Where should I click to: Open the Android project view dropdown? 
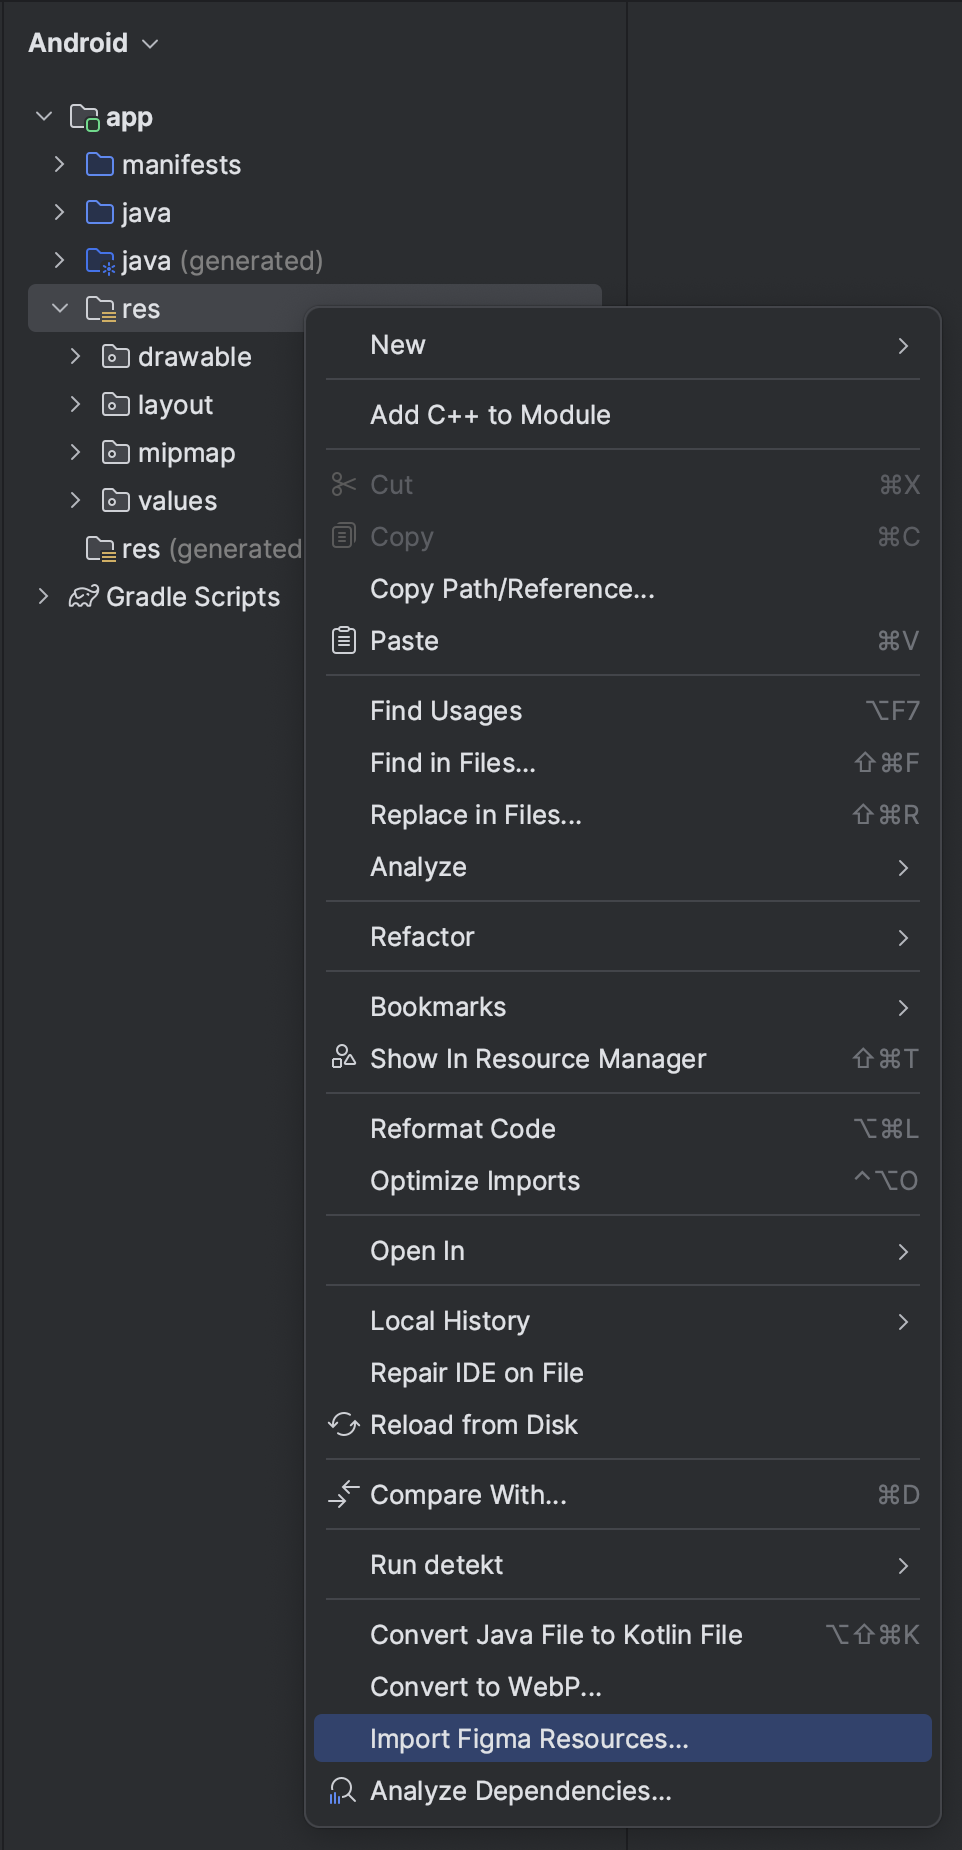coord(93,43)
